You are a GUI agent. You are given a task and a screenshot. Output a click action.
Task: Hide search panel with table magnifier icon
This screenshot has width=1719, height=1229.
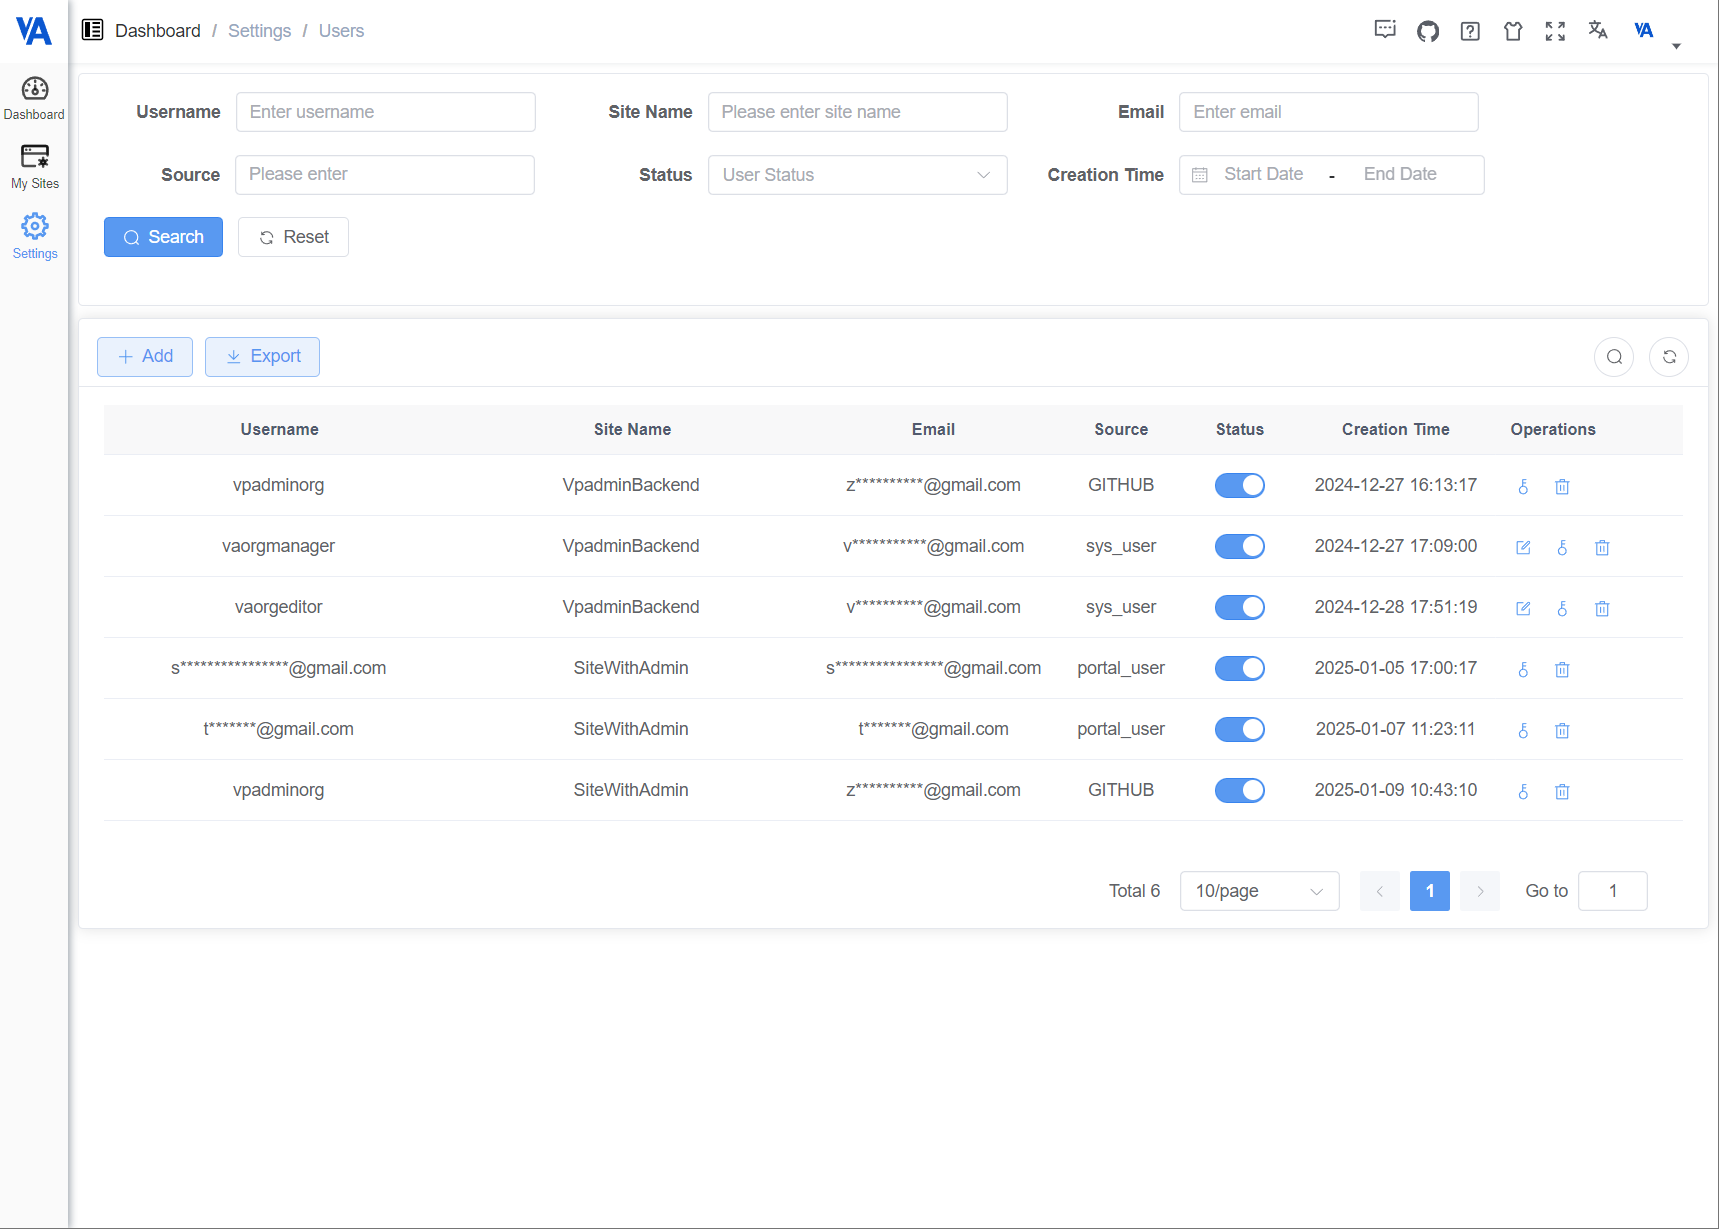pos(1613,357)
